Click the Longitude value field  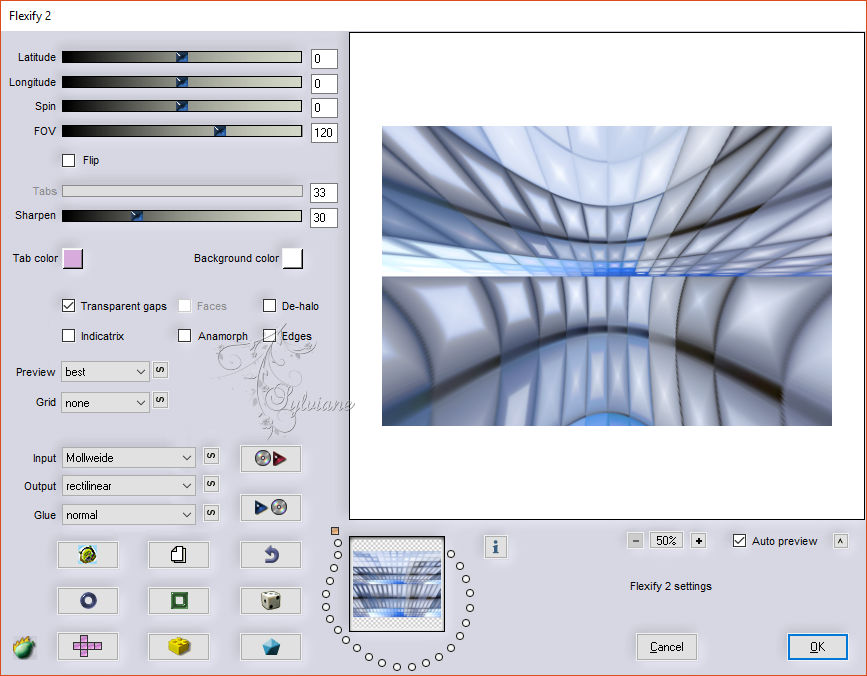[x=324, y=83]
